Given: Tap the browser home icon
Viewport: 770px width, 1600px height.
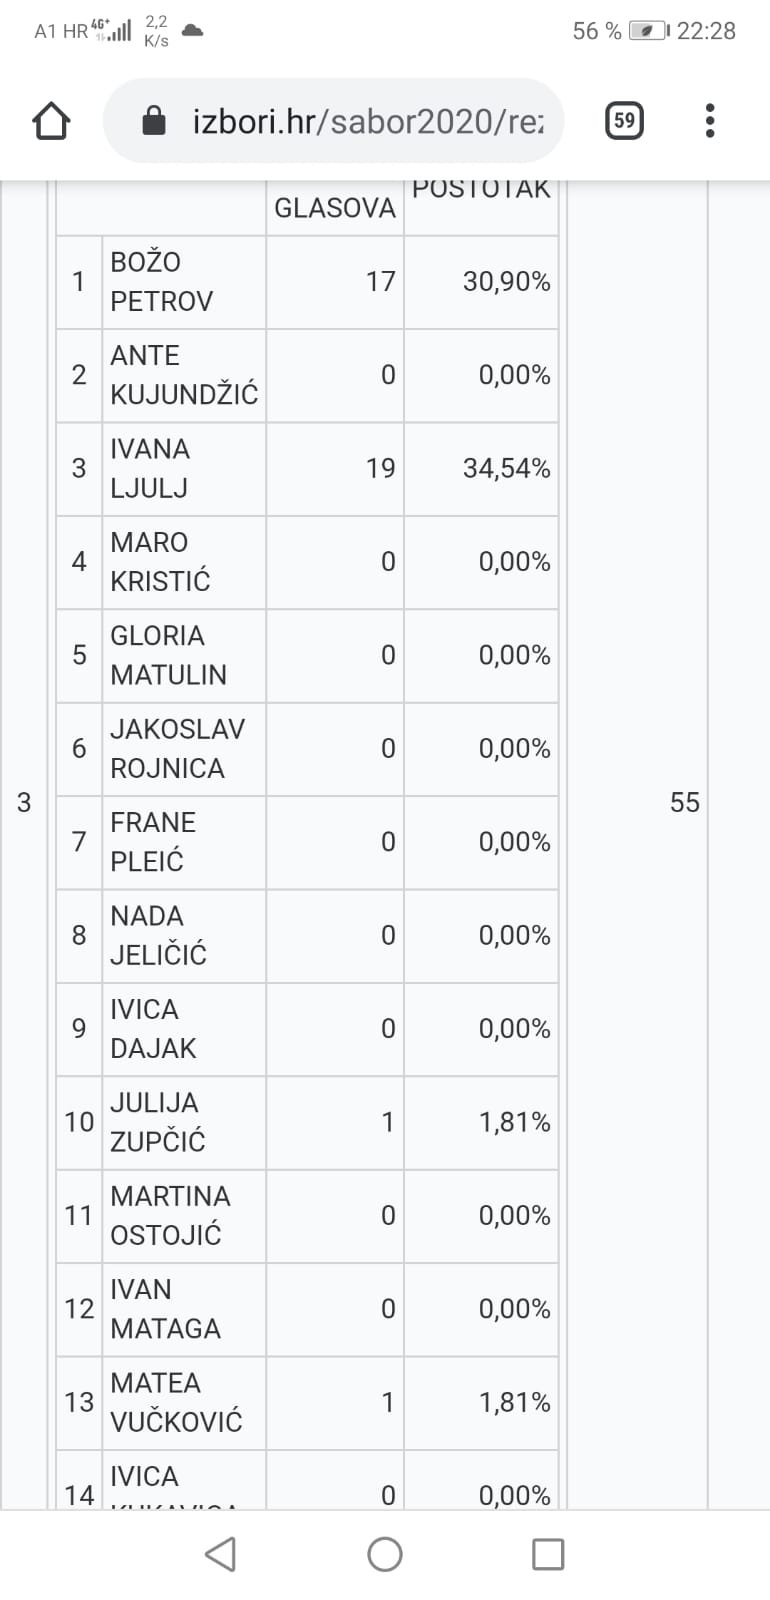Looking at the screenshot, I should (x=51, y=121).
